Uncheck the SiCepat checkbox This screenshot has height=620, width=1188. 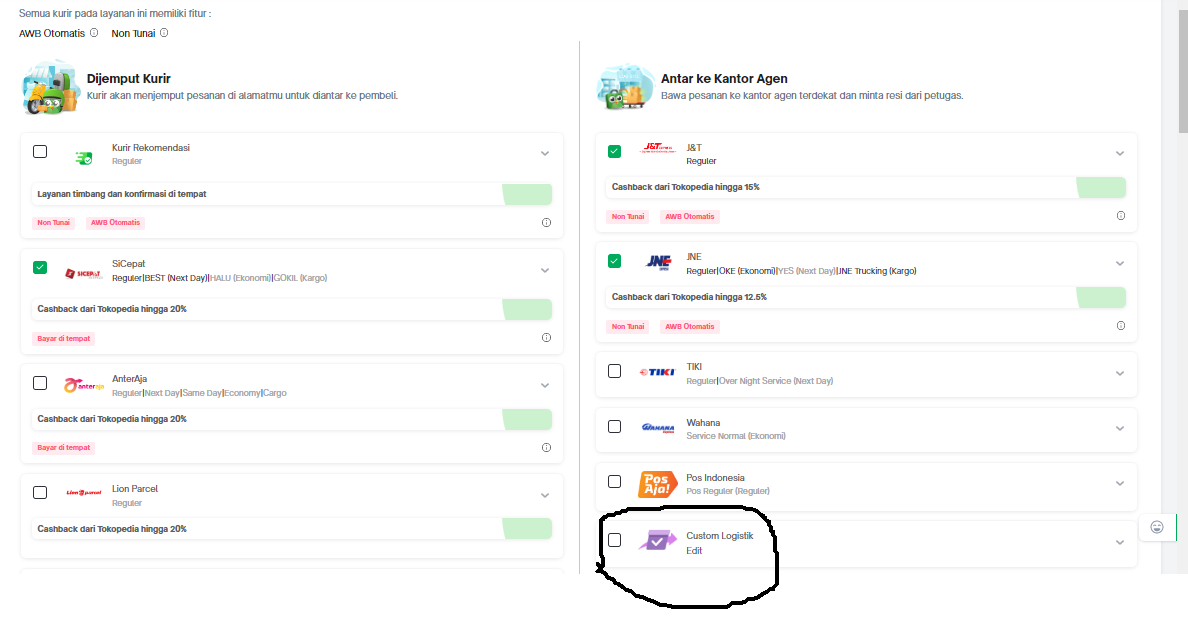40,268
